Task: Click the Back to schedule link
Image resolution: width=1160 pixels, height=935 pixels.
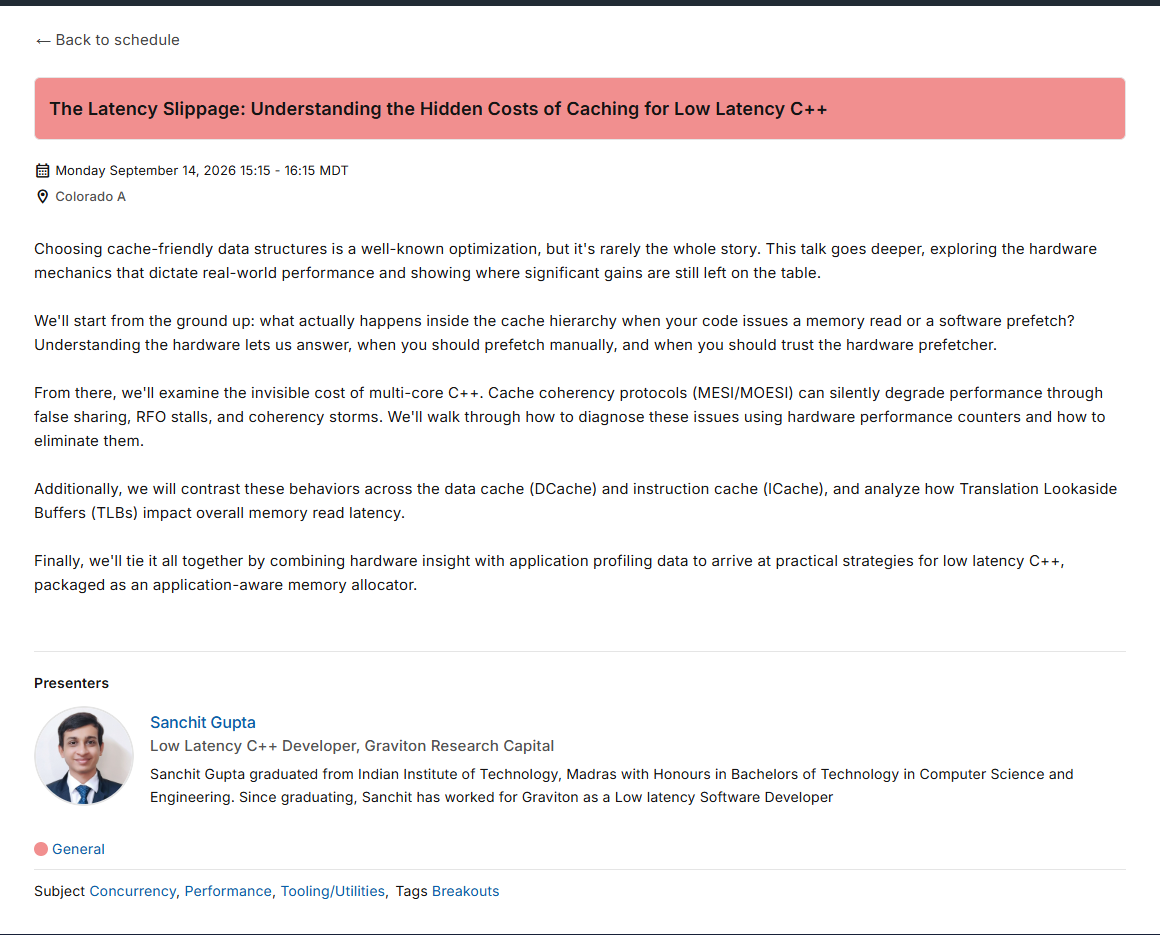Action: pyautogui.click(x=107, y=40)
